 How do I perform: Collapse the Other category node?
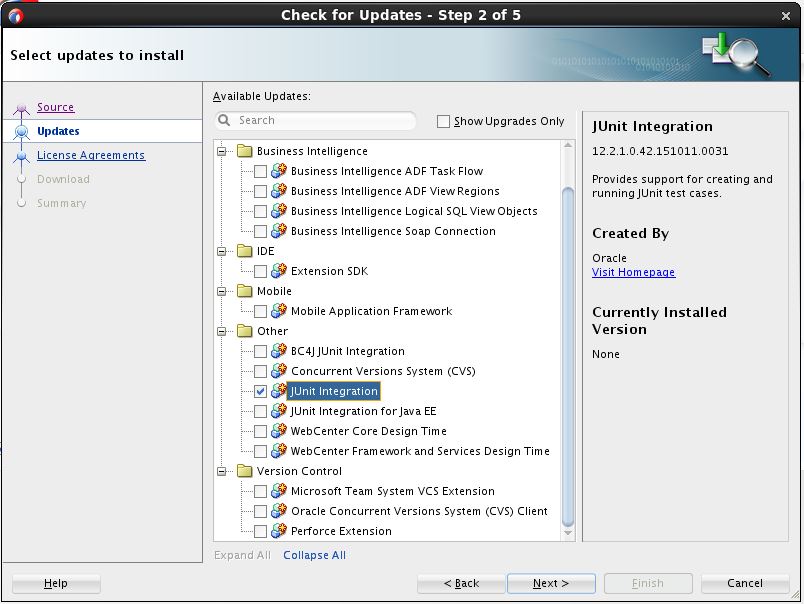click(x=221, y=331)
